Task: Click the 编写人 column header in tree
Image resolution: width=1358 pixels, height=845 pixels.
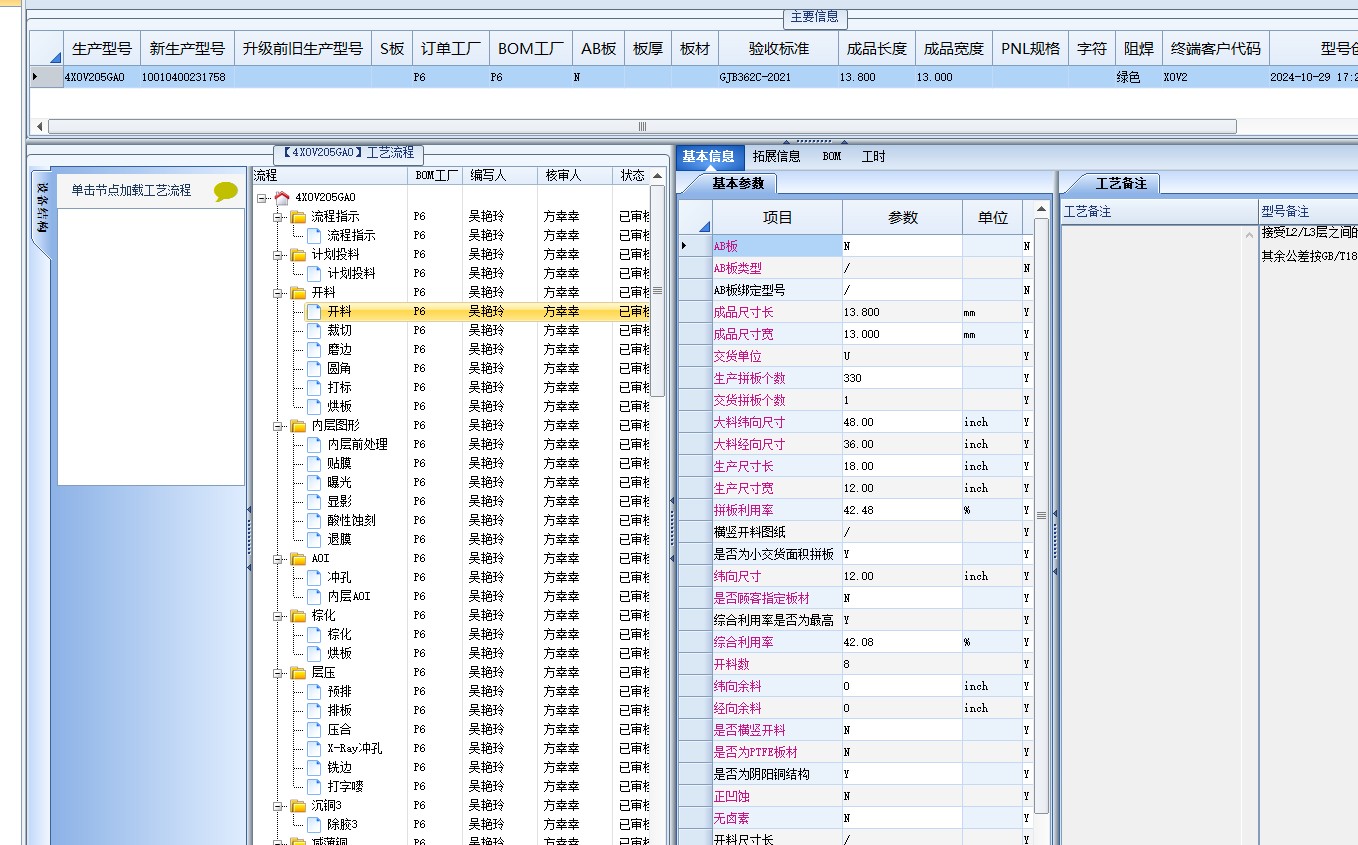Action: [500, 175]
